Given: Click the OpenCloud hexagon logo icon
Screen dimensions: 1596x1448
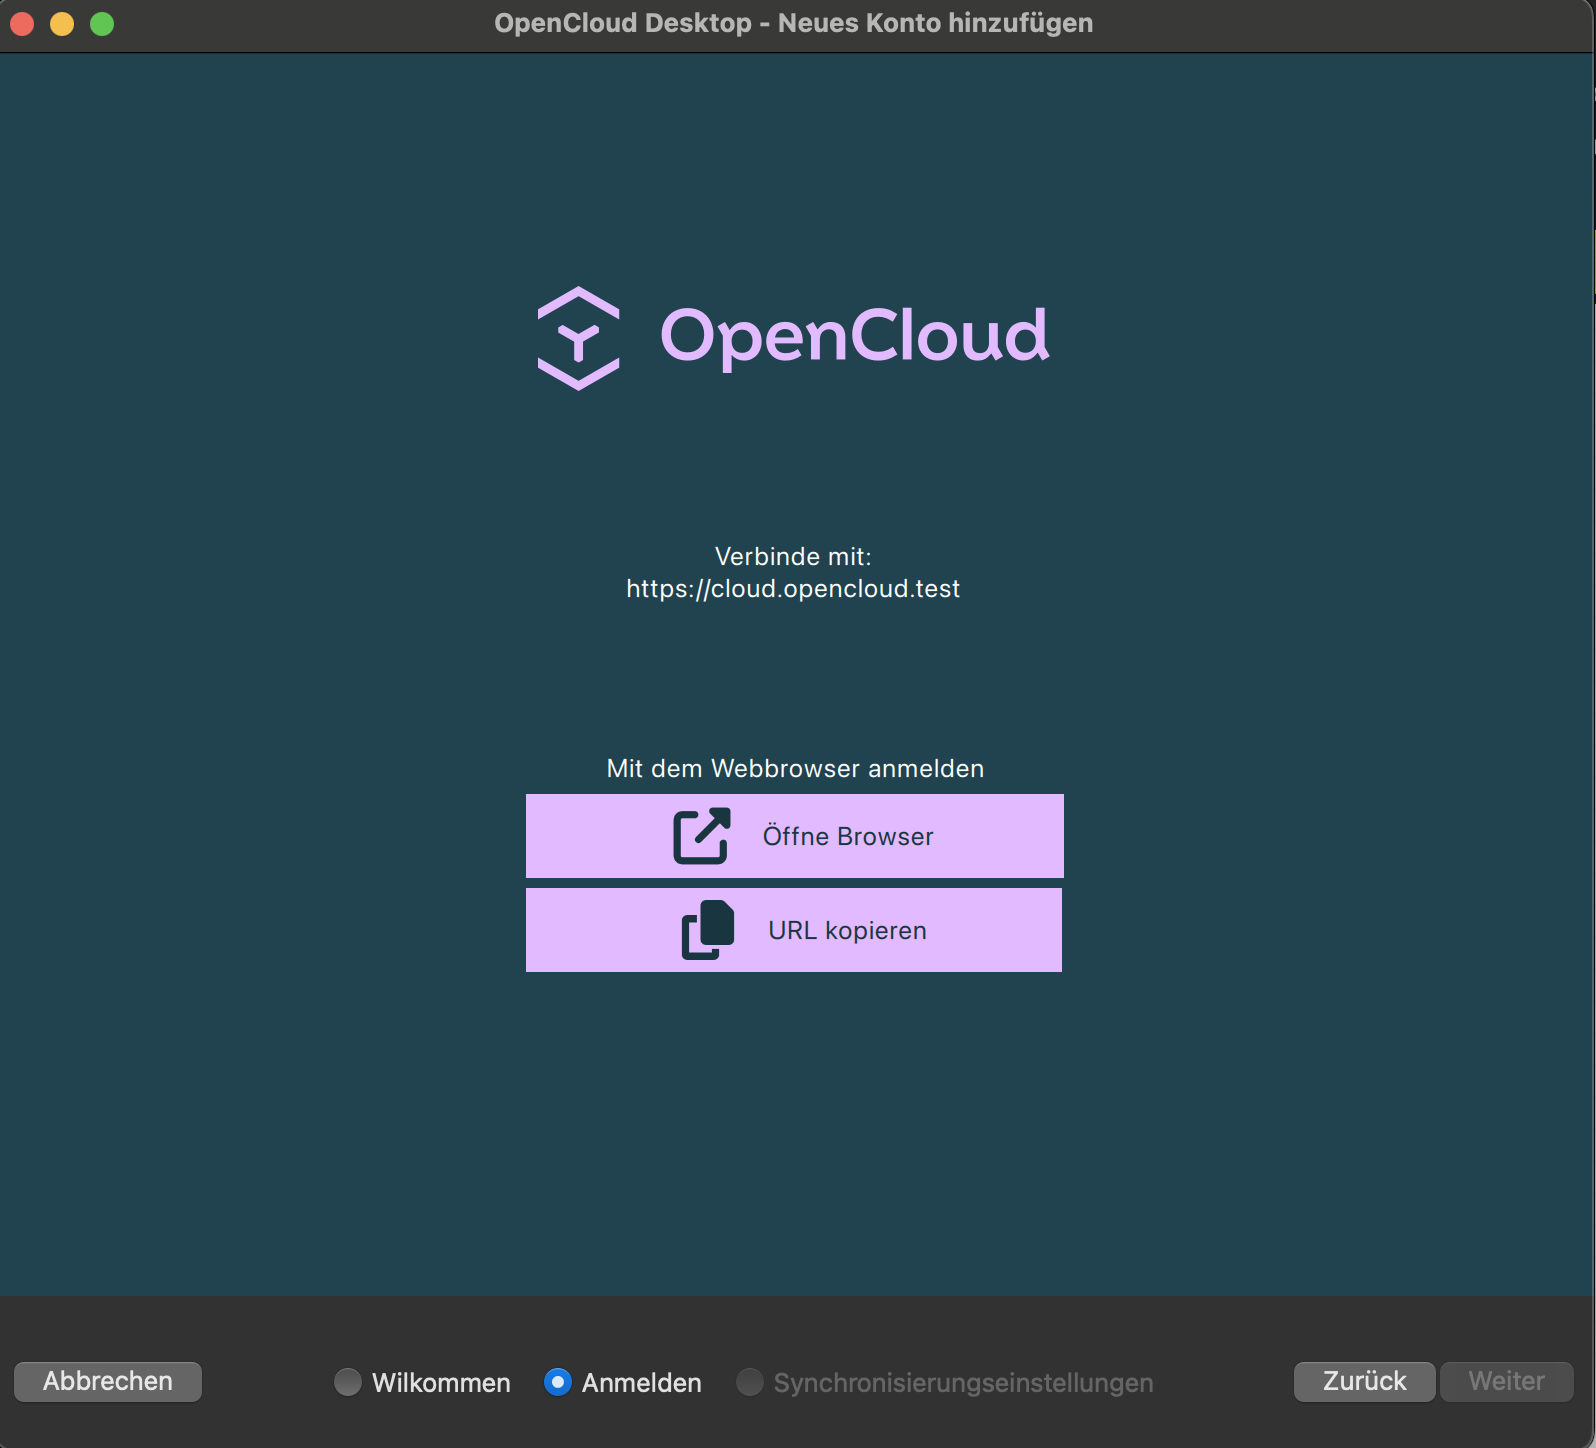Looking at the screenshot, I should point(578,338).
